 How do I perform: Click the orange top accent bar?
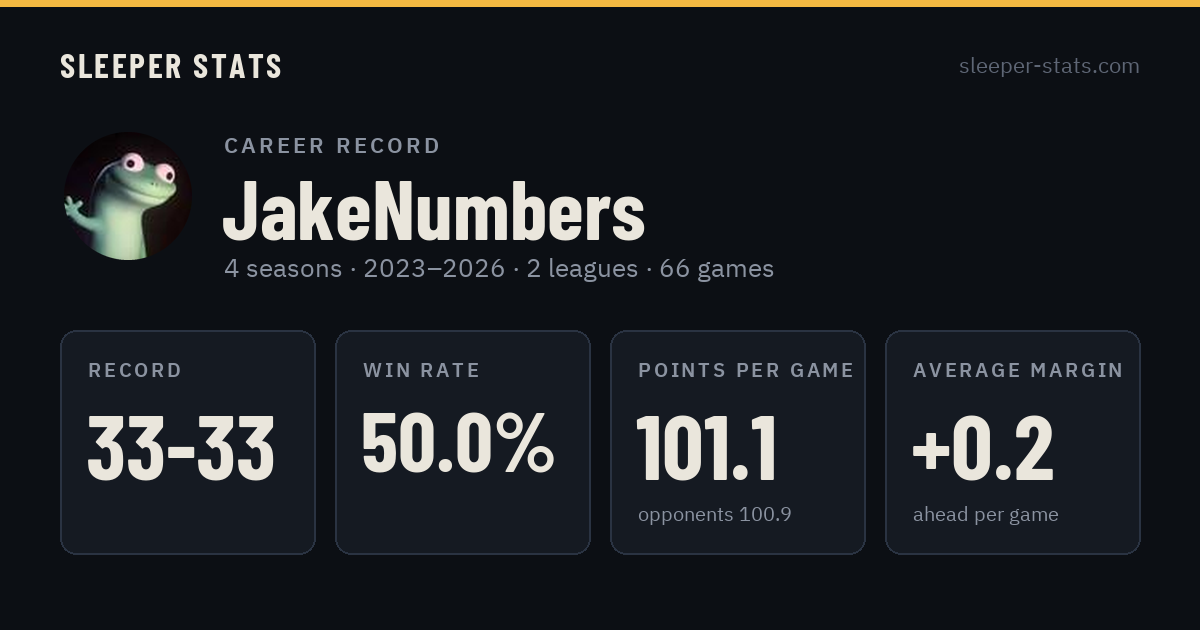point(600,3)
